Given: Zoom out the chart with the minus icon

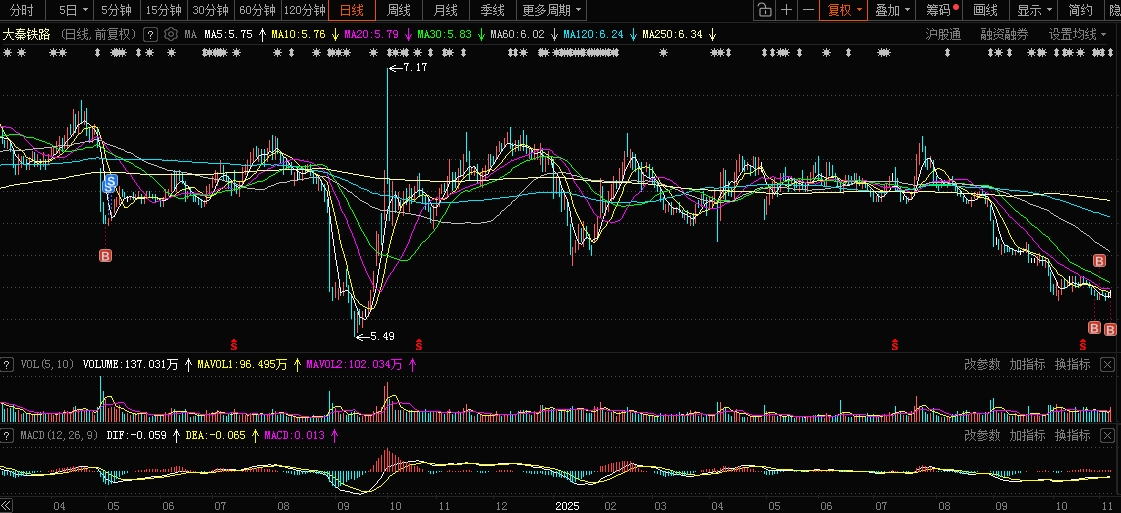Looking at the screenshot, I should pos(808,11).
